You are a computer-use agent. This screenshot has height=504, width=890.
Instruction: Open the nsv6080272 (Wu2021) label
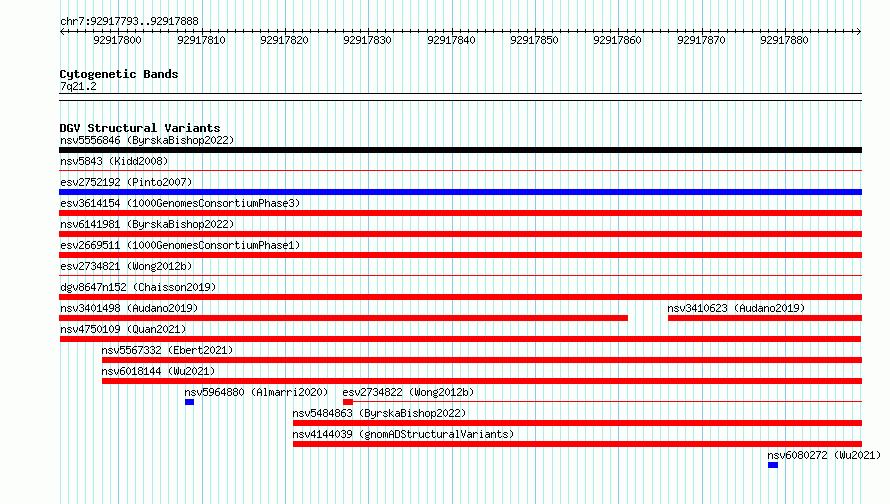tap(824, 455)
